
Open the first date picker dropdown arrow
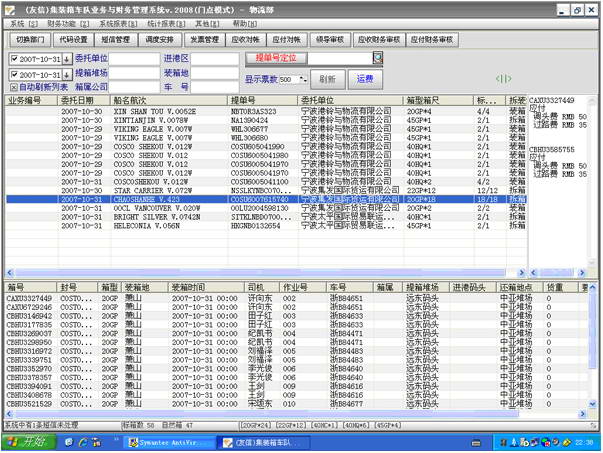point(67,59)
